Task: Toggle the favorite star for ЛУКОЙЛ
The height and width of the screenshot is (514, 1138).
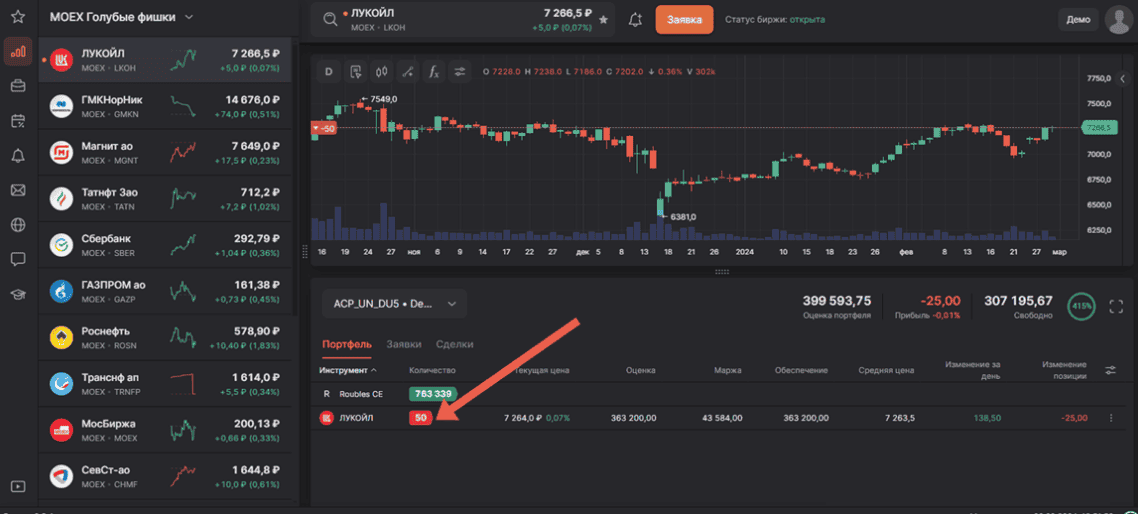Action: click(603, 20)
